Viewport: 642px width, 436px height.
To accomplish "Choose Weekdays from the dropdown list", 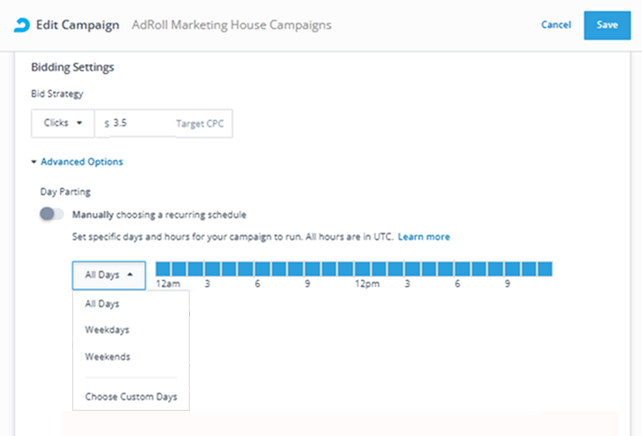I will point(106,329).
